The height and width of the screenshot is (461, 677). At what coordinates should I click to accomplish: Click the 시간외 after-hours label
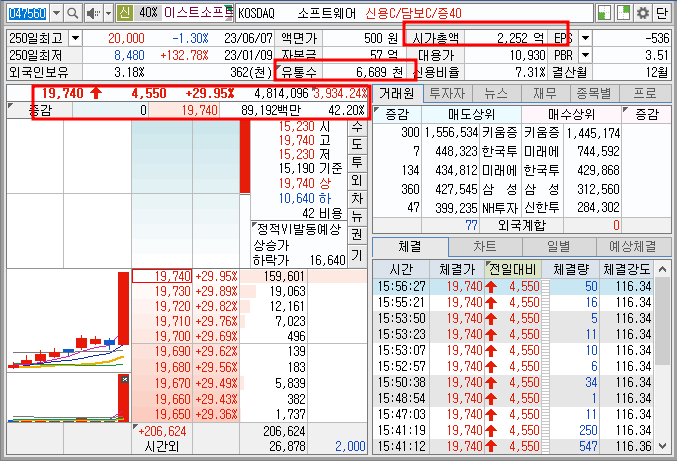click(161, 446)
